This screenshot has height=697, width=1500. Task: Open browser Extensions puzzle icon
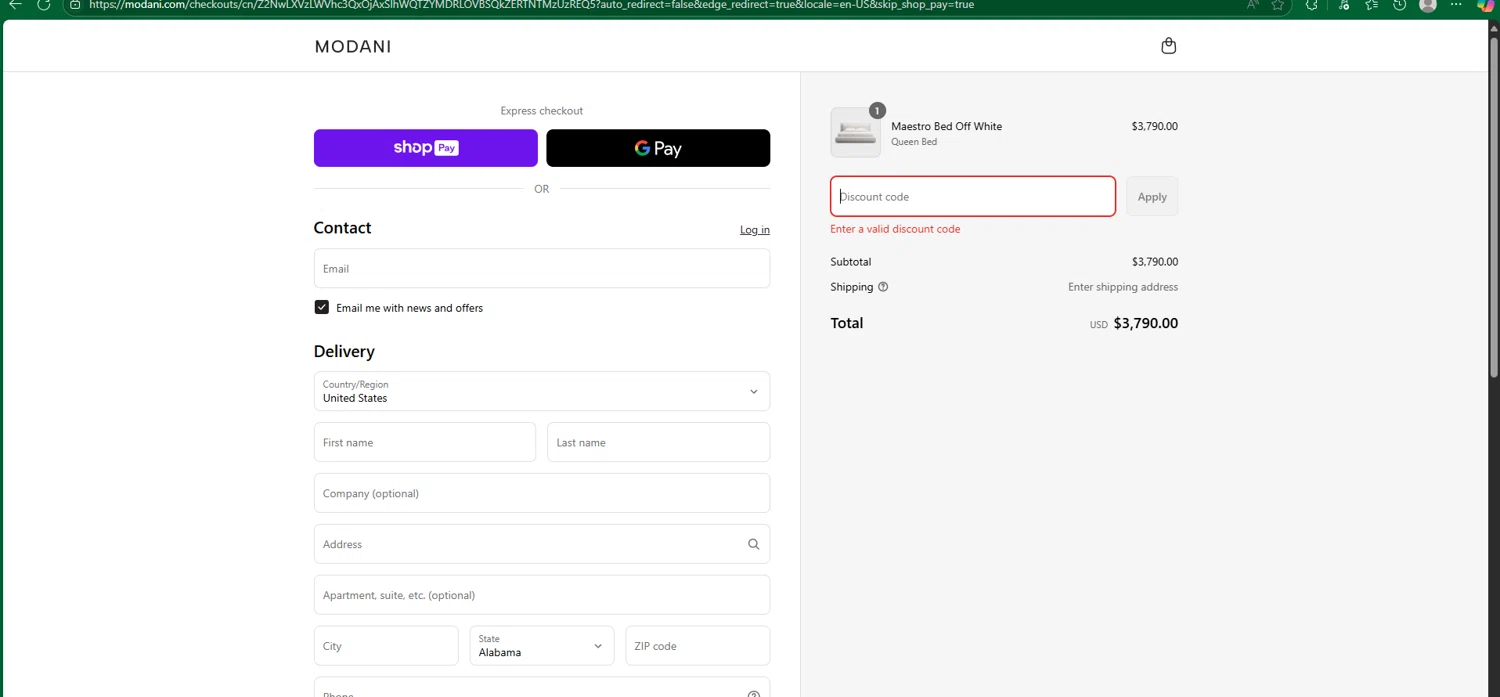point(1312,5)
